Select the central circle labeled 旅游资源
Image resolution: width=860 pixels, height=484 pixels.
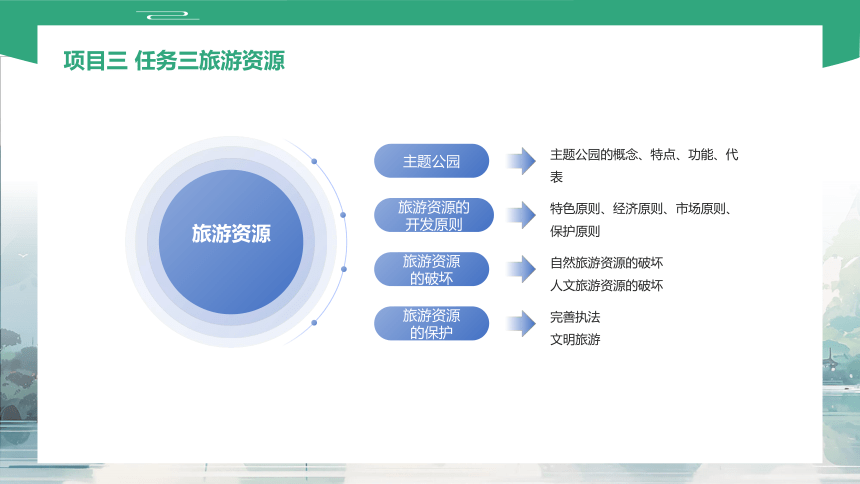(231, 241)
